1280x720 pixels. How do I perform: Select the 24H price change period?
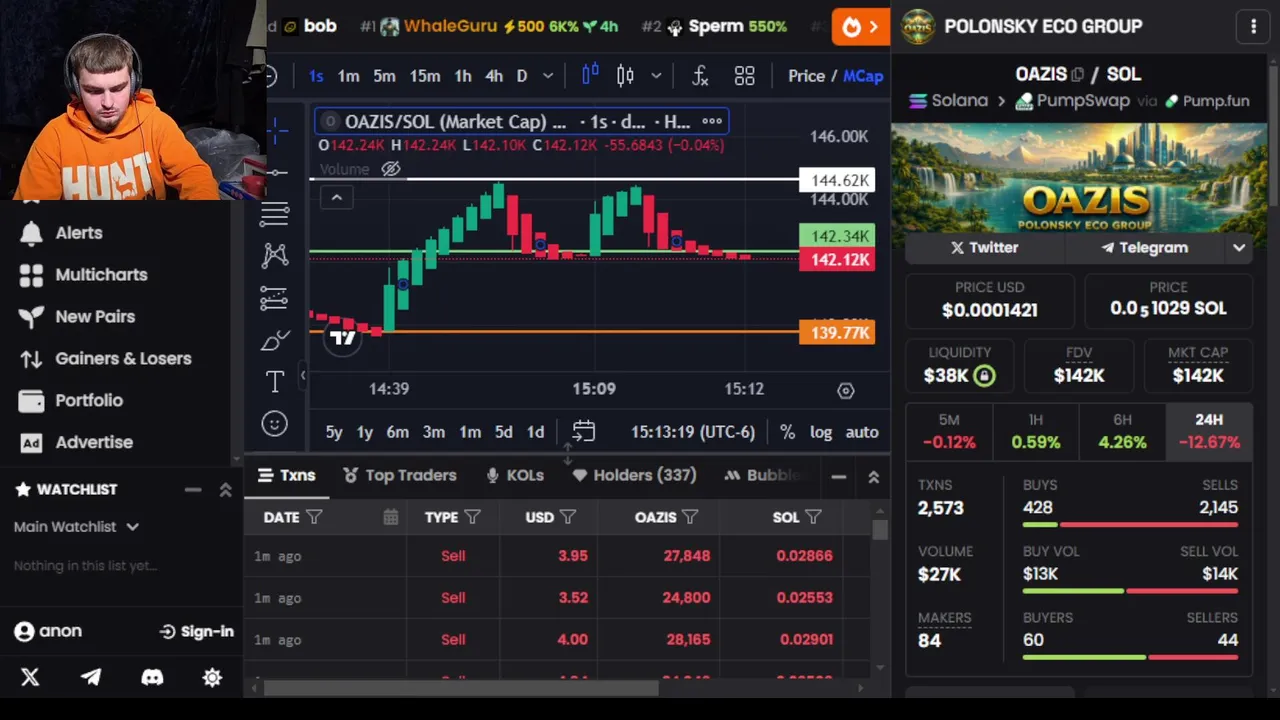[1209, 431]
